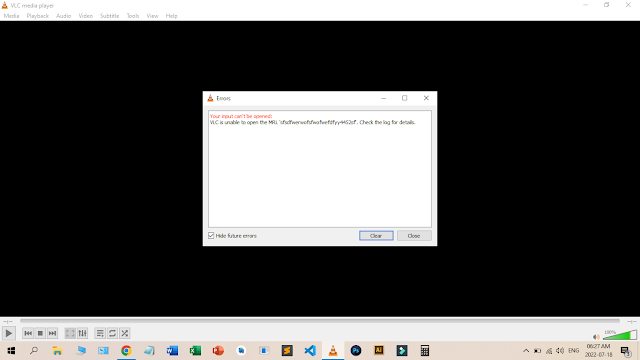Click the Close button in Errors dialog
This screenshot has height=360, width=640.
(x=414, y=236)
